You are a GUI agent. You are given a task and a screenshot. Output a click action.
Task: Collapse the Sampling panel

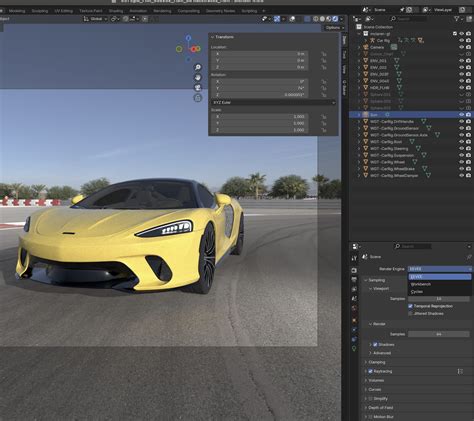click(x=375, y=280)
